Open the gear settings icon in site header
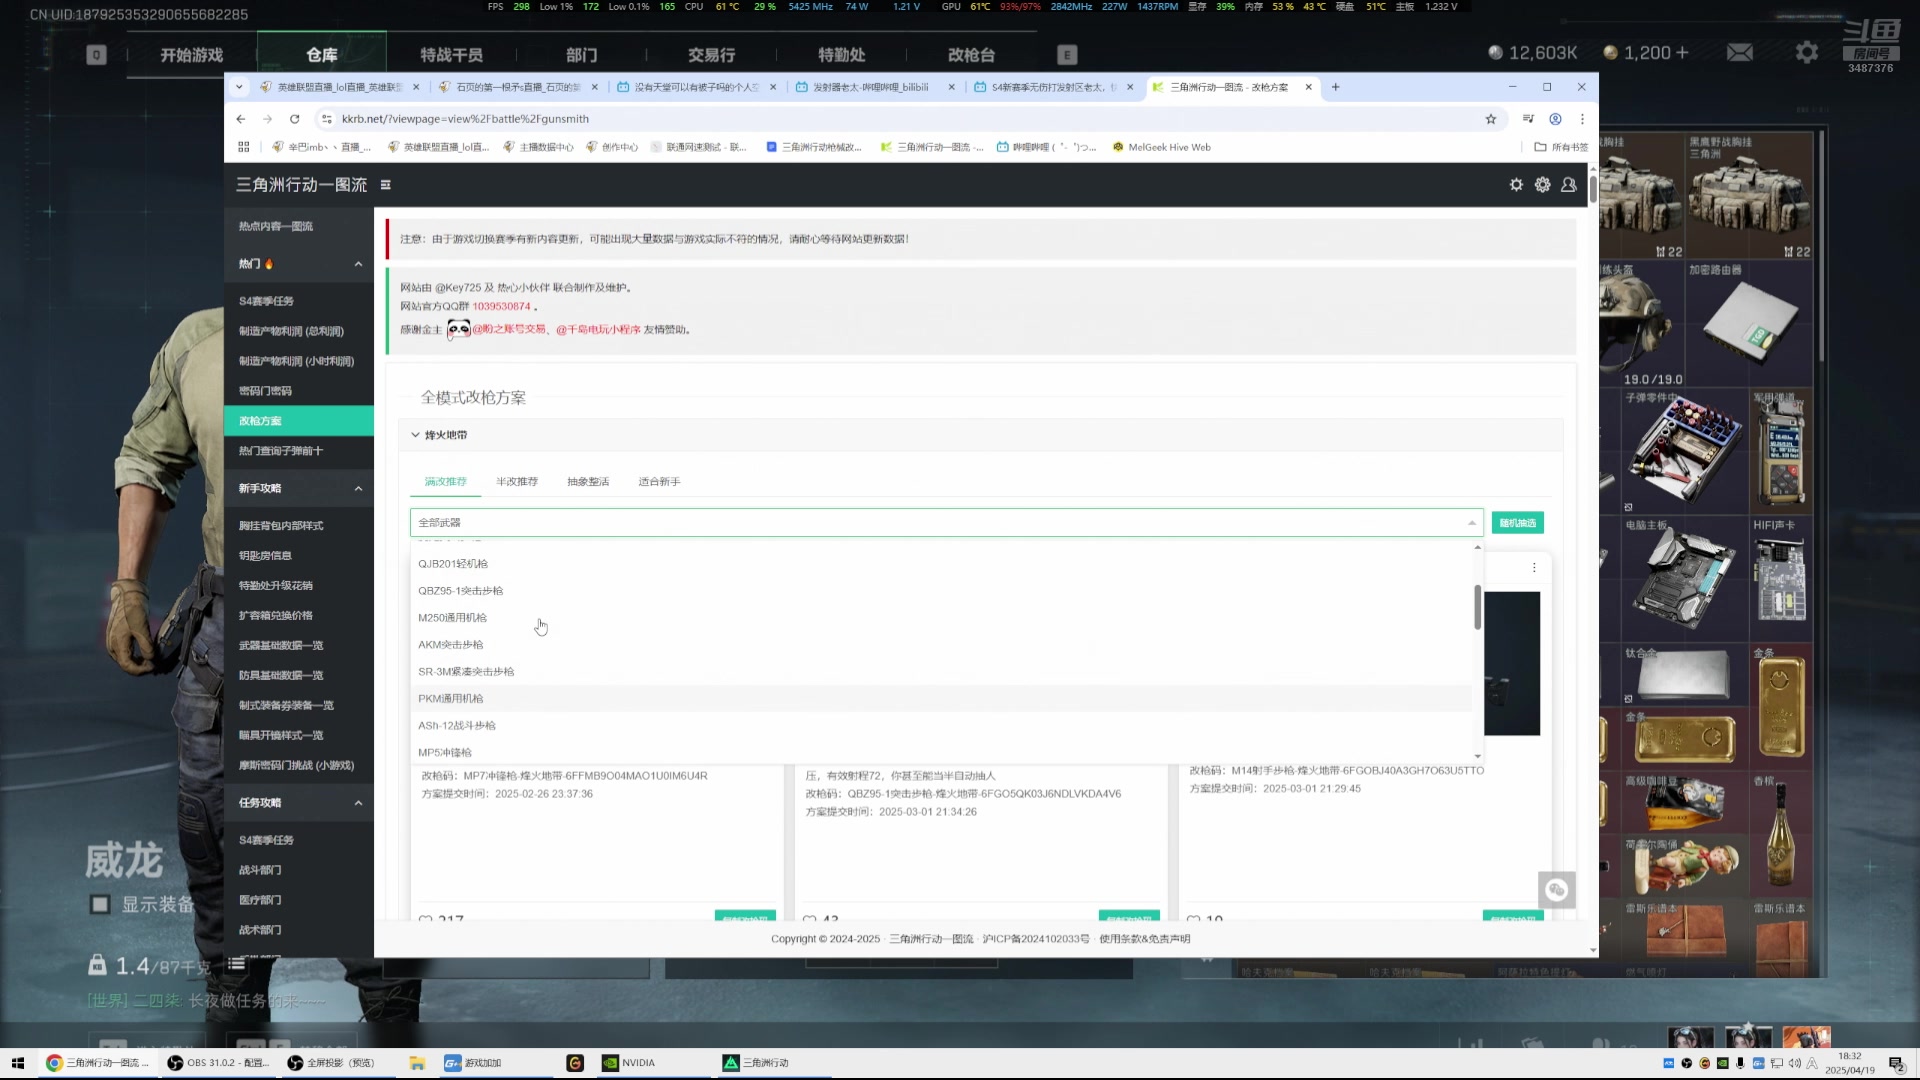This screenshot has height=1080, width=1920. tap(1542, 185)
